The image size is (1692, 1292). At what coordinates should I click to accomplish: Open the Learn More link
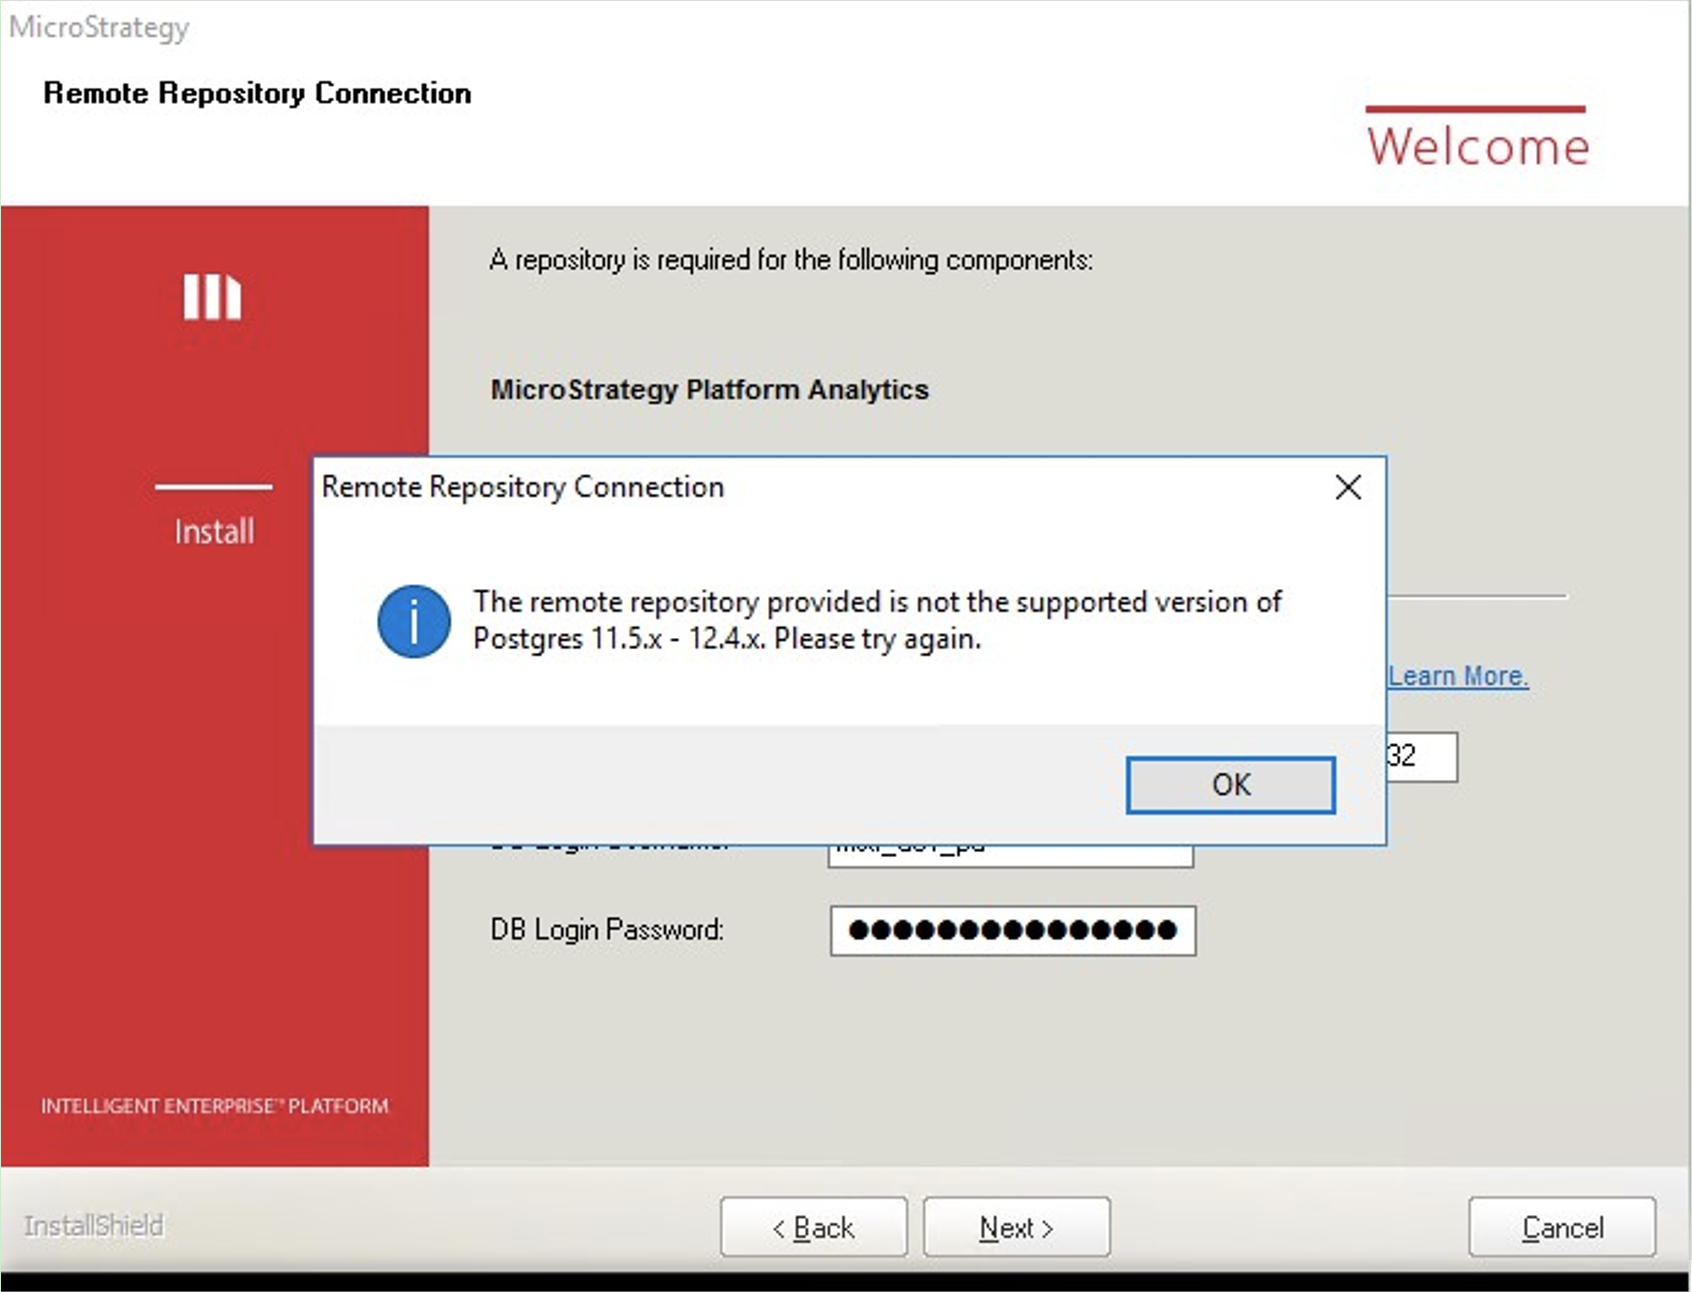[1457, 676]
